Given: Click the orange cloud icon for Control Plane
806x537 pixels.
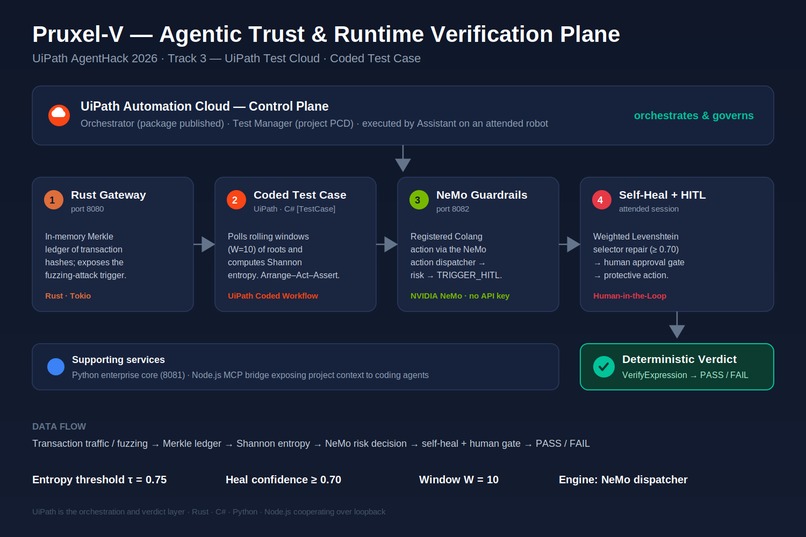Looking at the screenshot, I should point(59,115).
